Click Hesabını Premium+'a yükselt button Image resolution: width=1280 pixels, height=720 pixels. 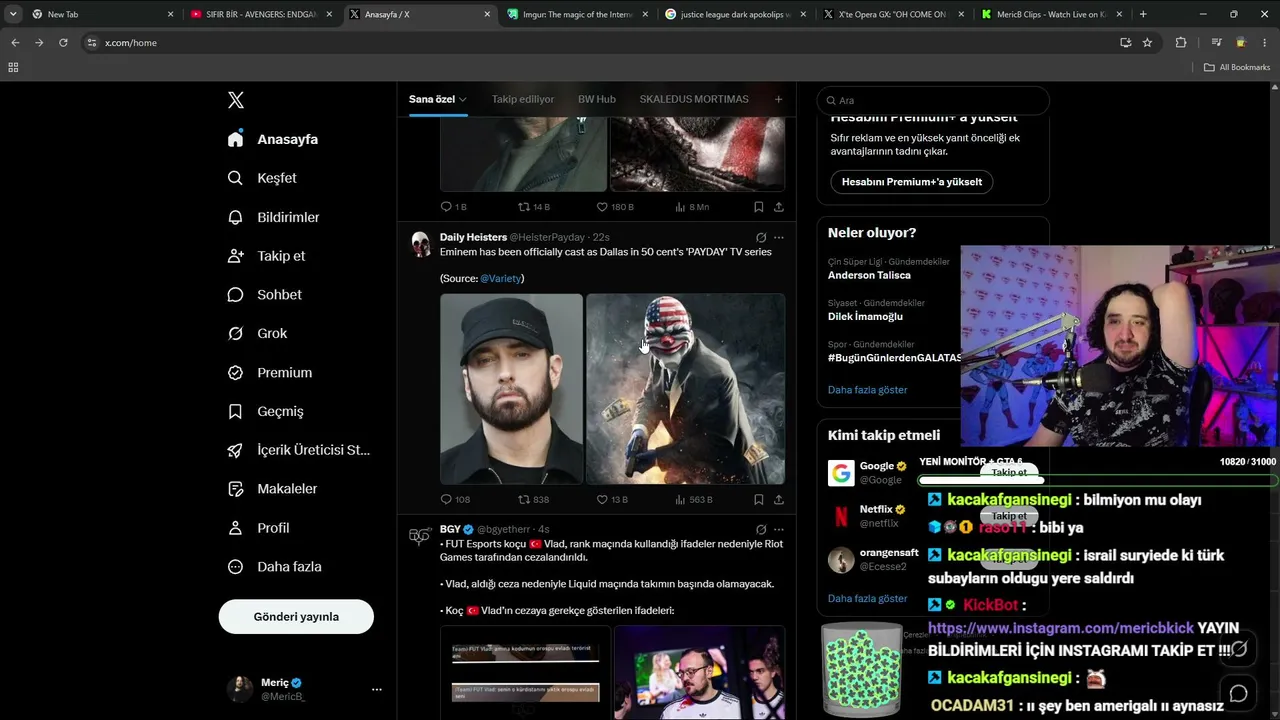912,182
